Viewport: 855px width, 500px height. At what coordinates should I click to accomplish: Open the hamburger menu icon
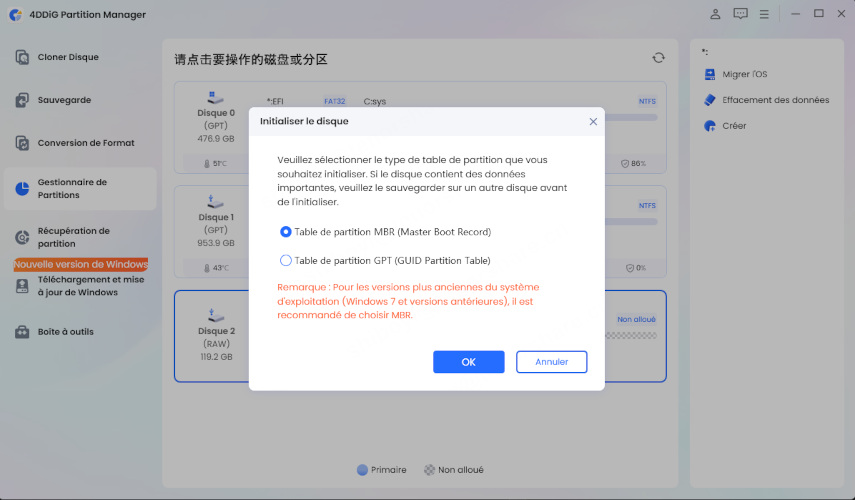(x=764, y=15)
